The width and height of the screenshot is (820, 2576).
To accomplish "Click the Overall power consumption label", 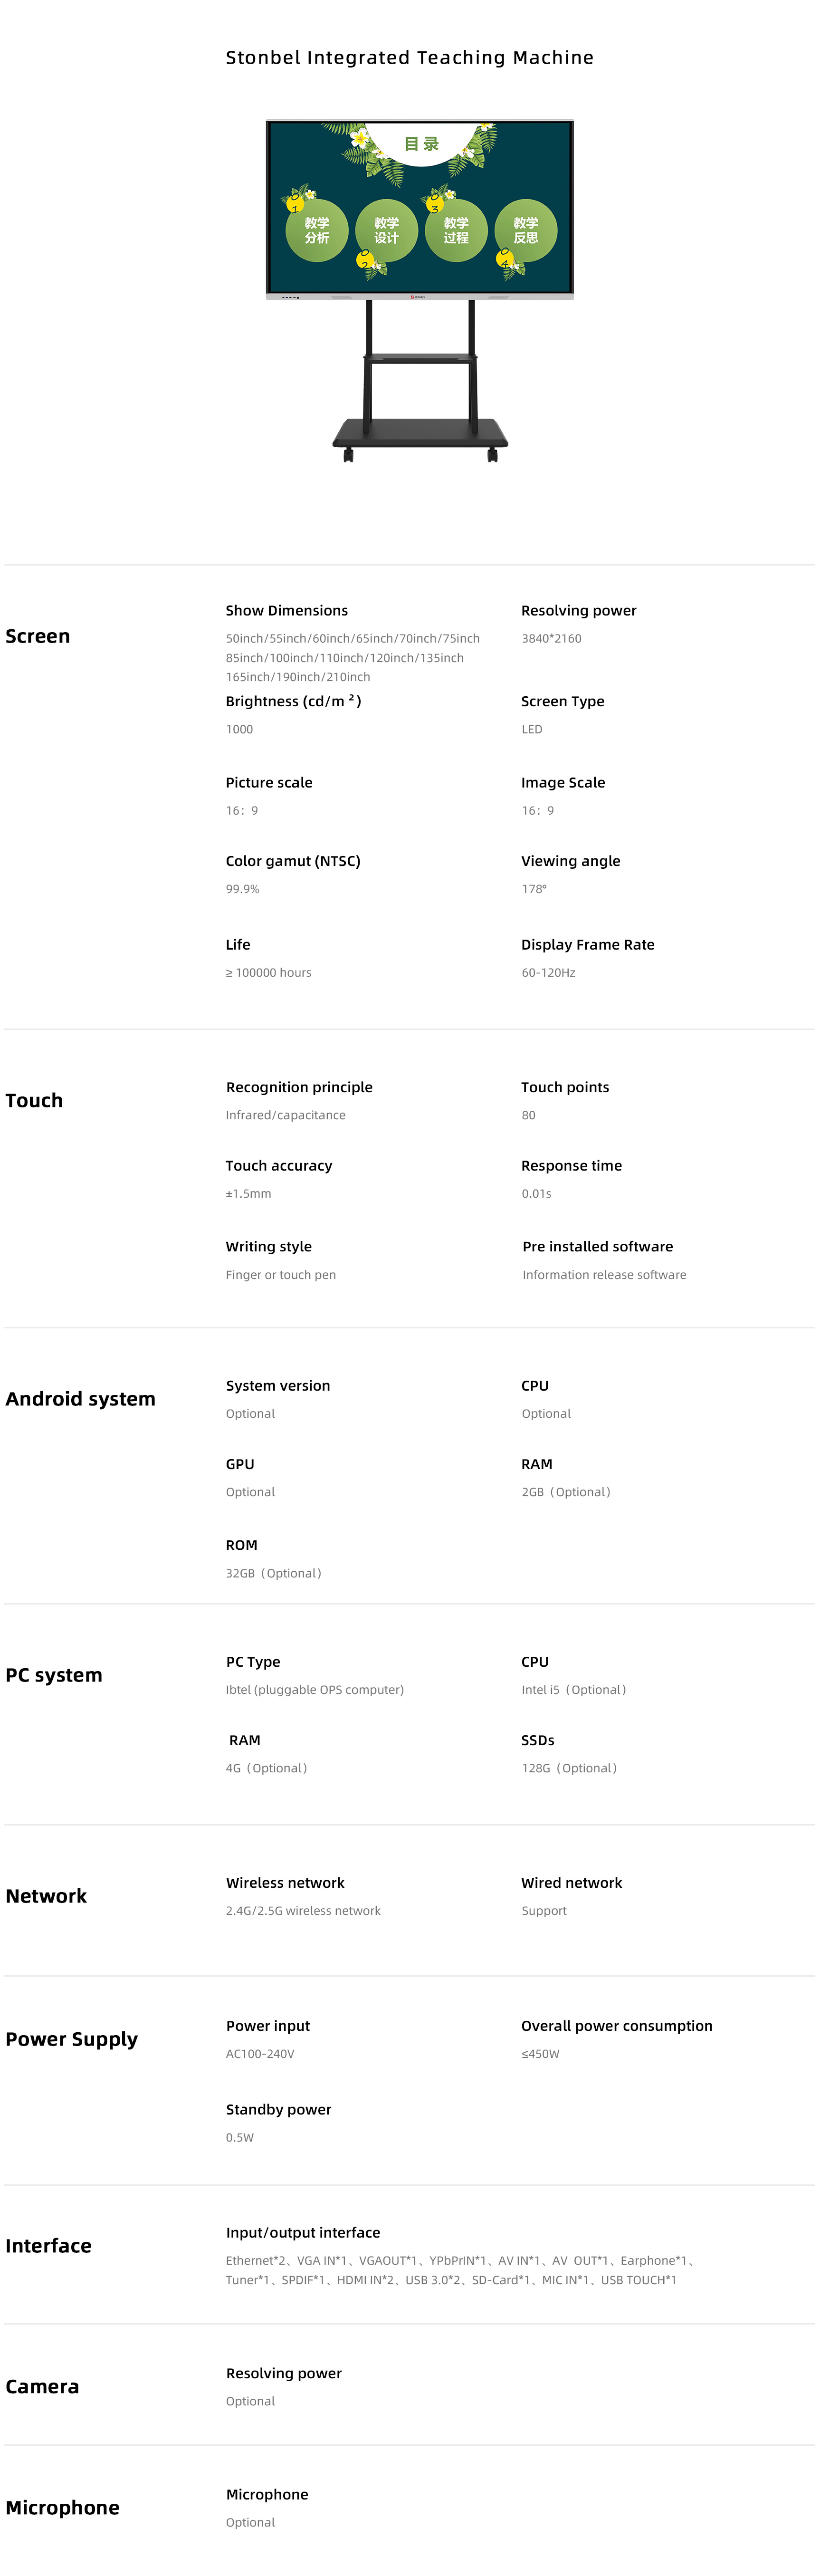I will tap(617, 2026).
